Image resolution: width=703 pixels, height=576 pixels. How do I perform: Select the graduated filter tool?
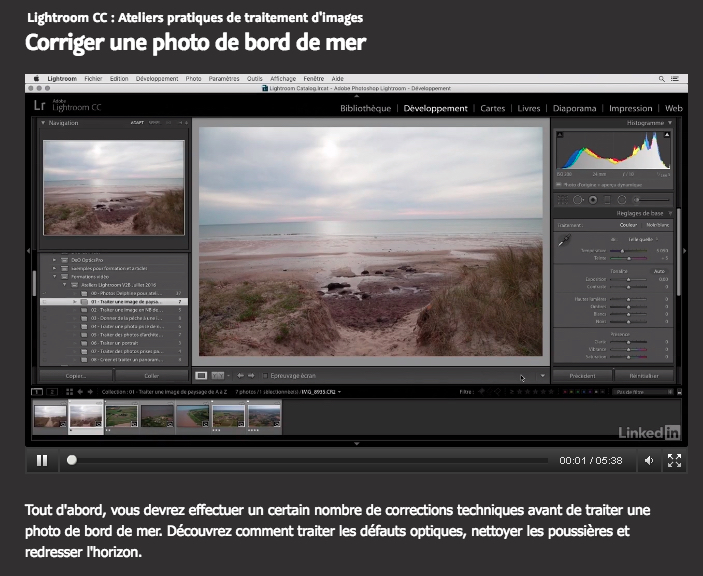[x=608, y=200]
